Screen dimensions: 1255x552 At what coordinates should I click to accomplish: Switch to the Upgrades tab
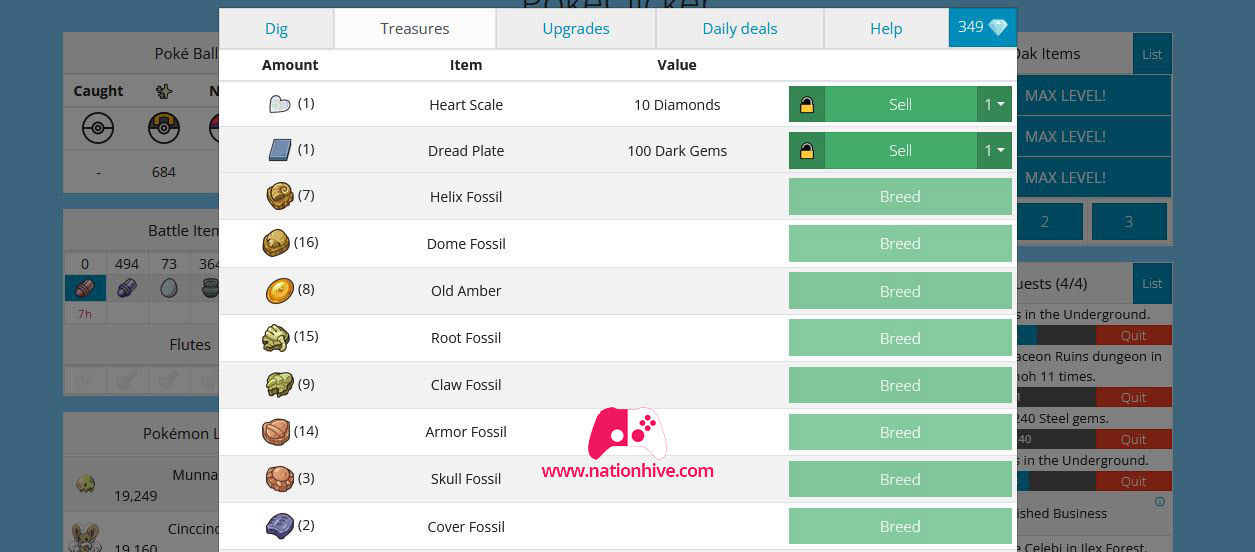(576, 28)
